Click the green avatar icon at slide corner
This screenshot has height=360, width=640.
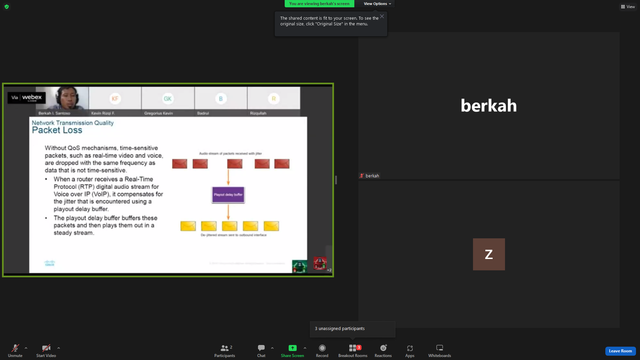pyautogui.click(x=300, y=266)
